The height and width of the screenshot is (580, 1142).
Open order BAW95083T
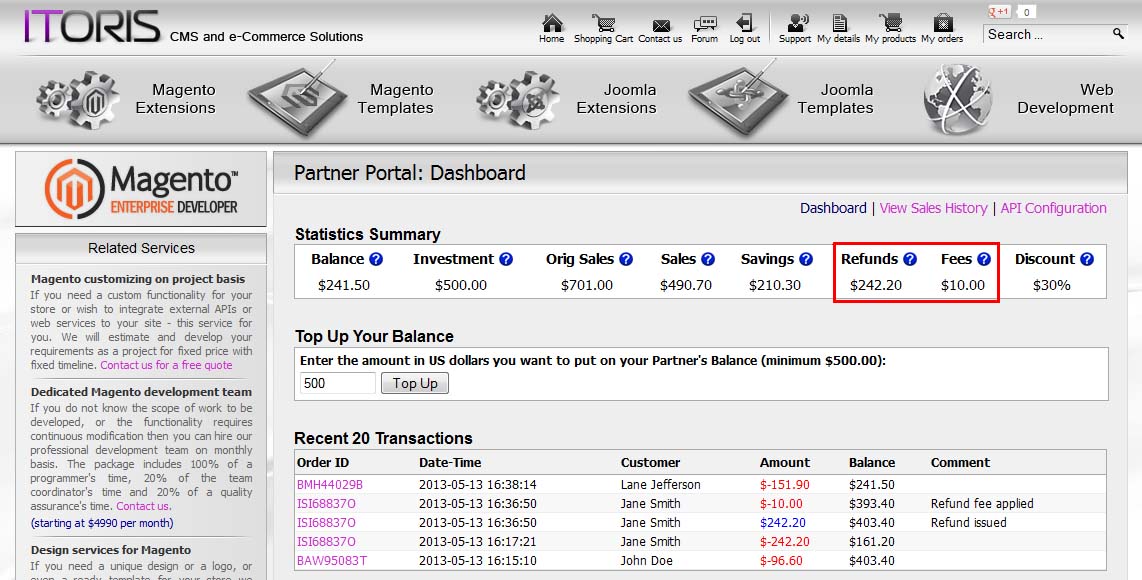pyautogui.click(x=331, y=560)
